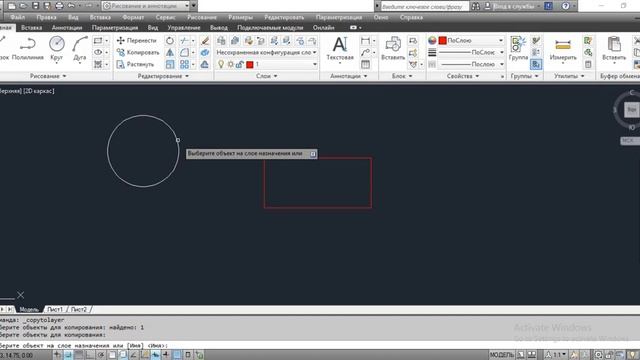Viewport: 640px width, 360px height.
Task: Click the red layer color swatch in Слои
Action: pos(250,64)
